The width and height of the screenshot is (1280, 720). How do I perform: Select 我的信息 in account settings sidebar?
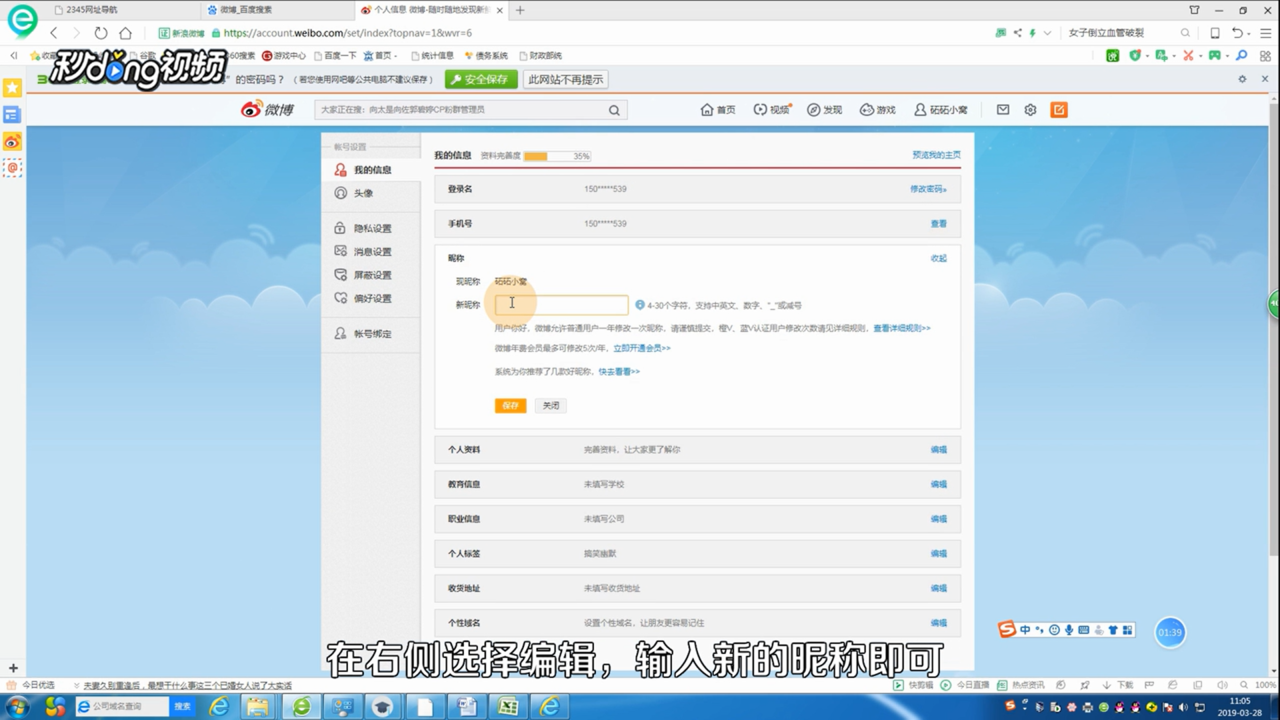371,170
